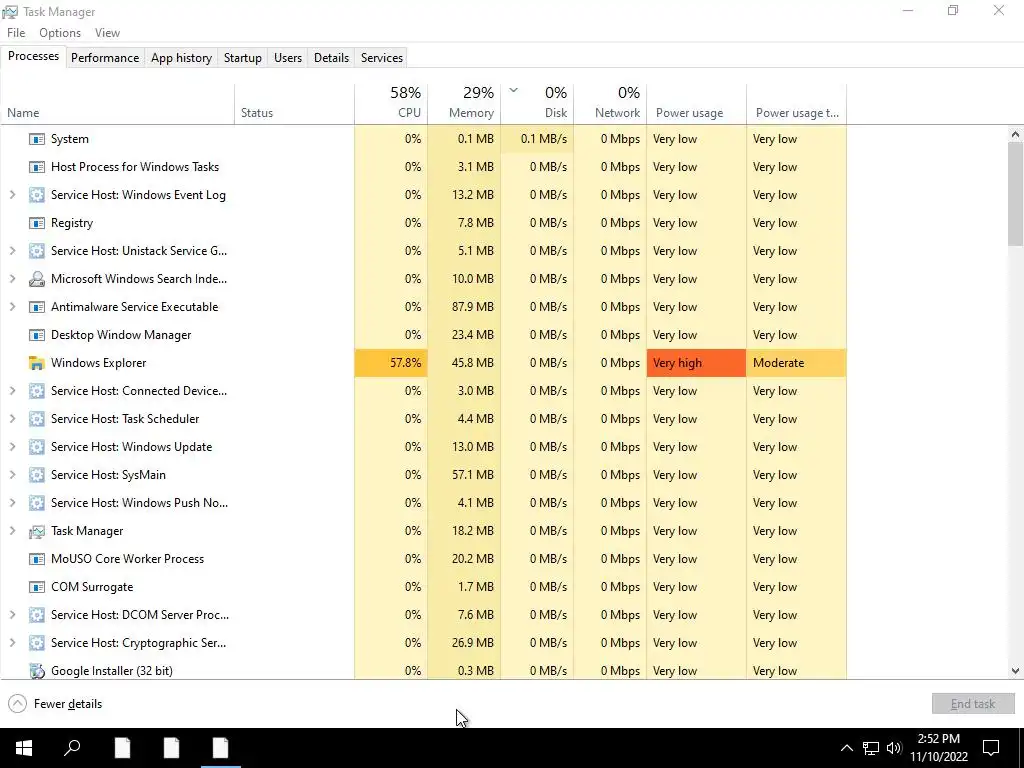Screen dimensions: 1024x768
Task: Open the Options menu
Action: (x=60, y=33)
